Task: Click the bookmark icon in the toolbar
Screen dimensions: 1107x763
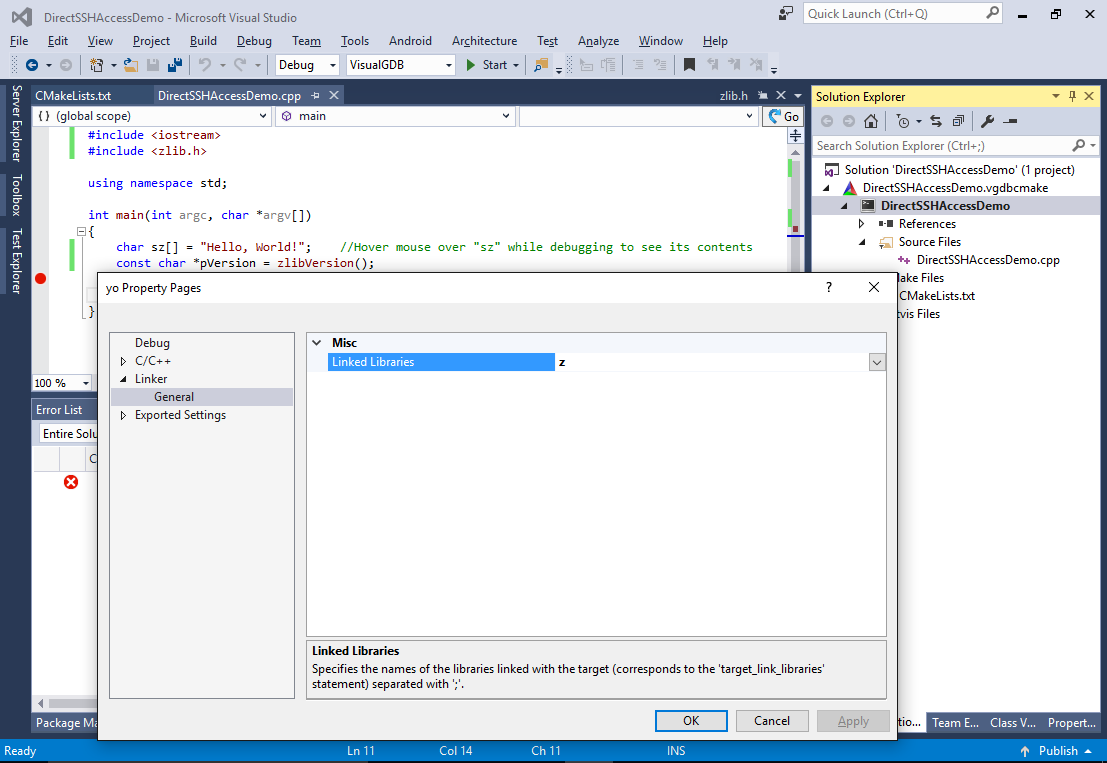Action: [x=689, y=65]
